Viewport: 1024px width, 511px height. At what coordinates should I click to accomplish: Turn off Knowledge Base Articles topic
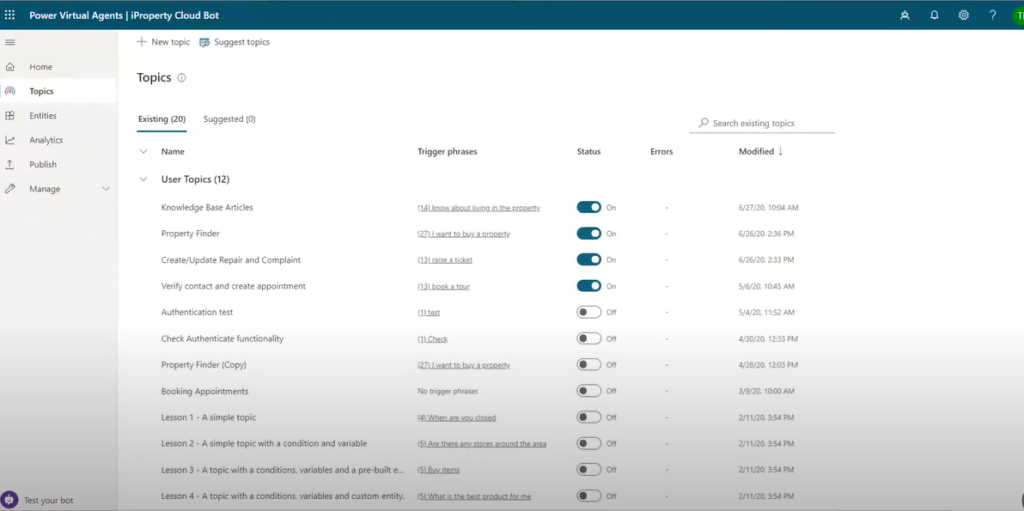[x=588, y=207]
